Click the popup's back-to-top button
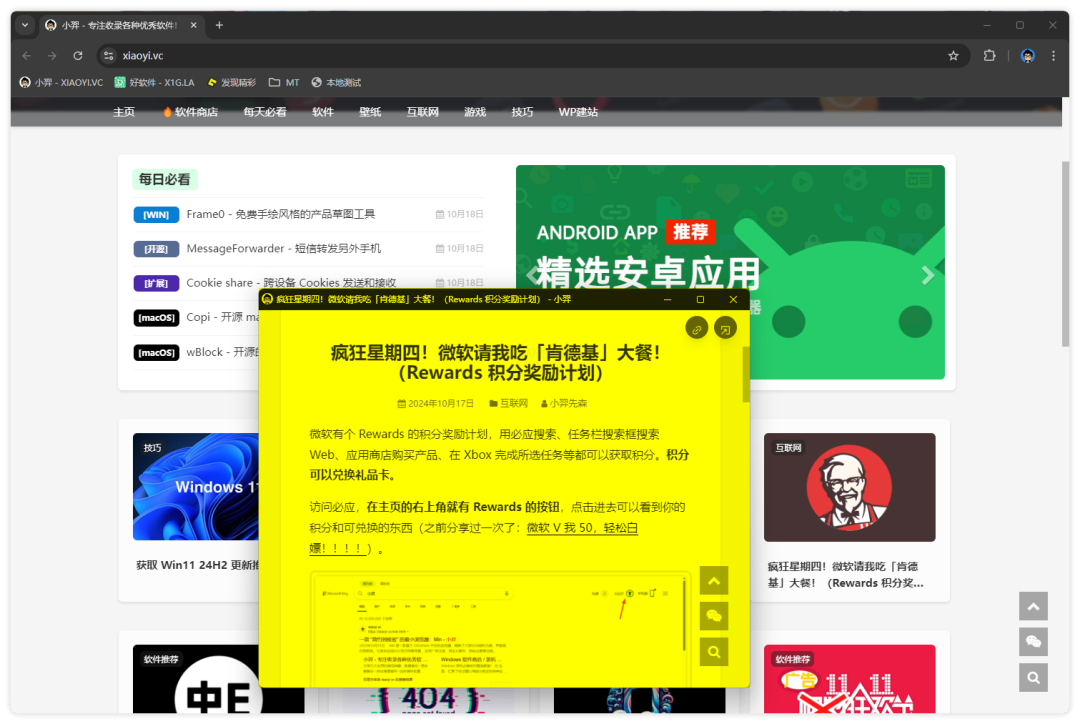Viewport: 1080px width, 724px height. point(714,581)
